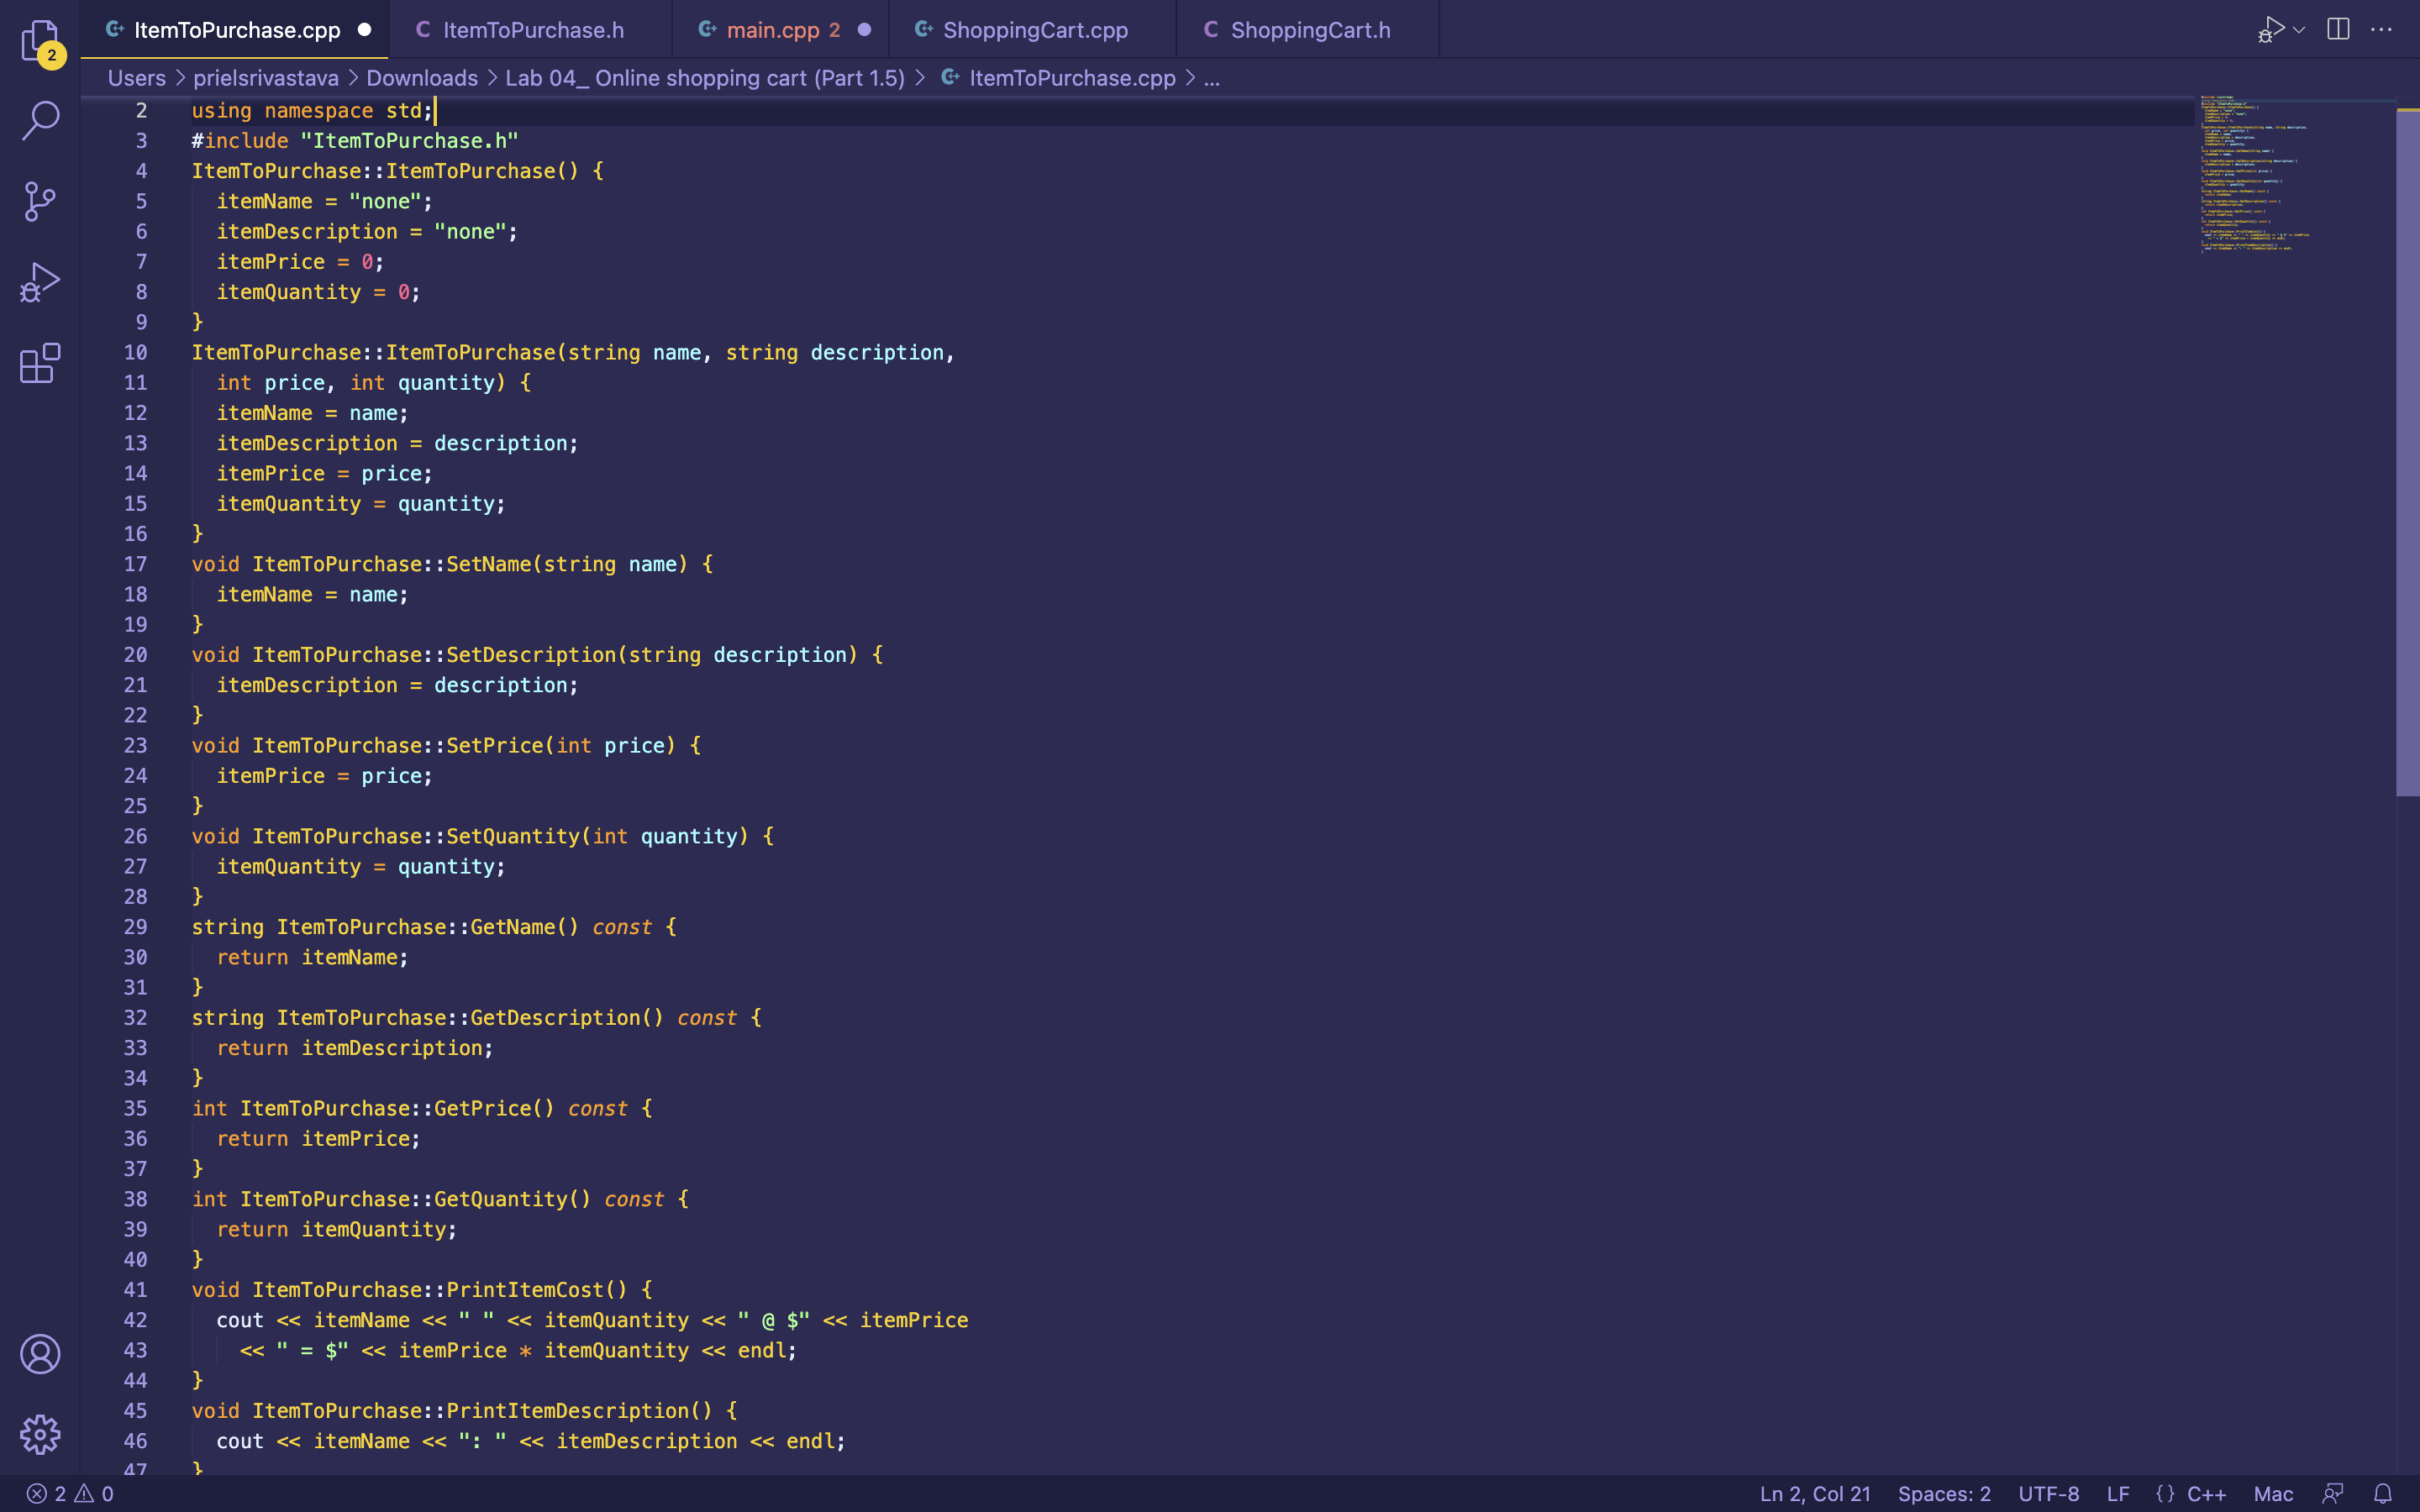The height and width of the screenshot is (1512, 2420).
Task: Open the Search view
Action: 40,120
